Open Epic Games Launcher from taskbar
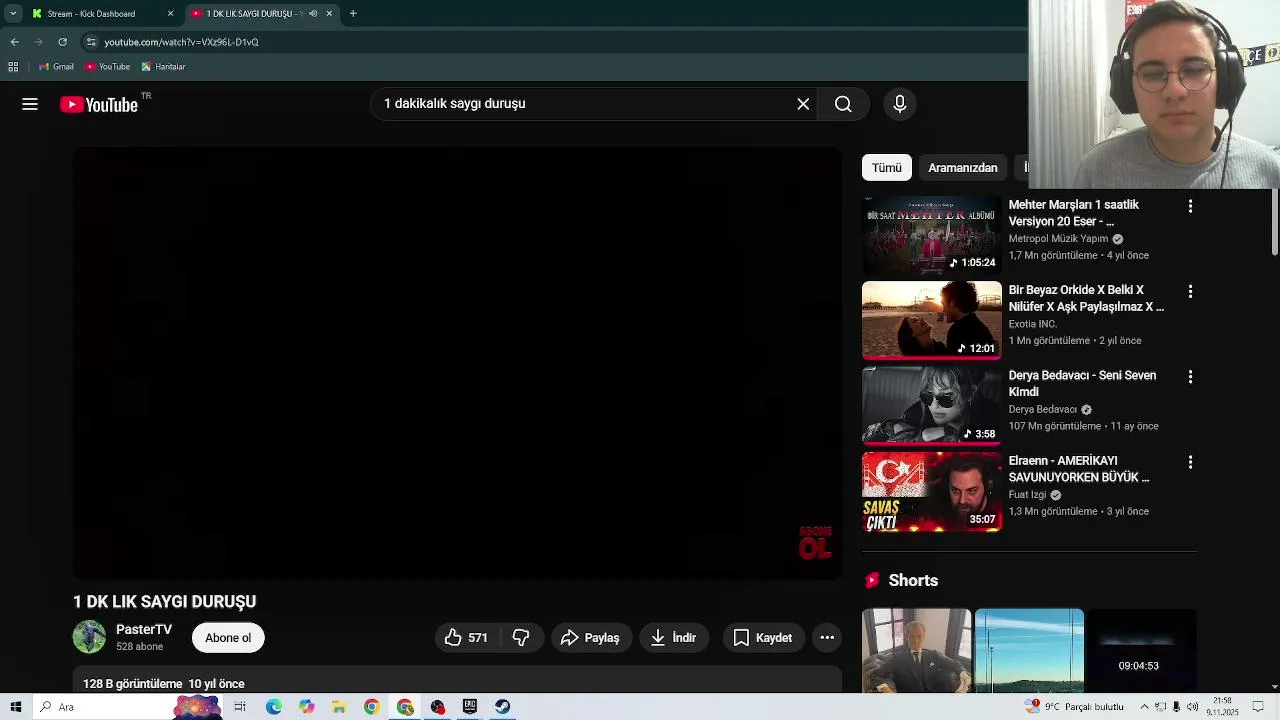The height and width of the screenshot is (720, 1280). coord(470,707)
